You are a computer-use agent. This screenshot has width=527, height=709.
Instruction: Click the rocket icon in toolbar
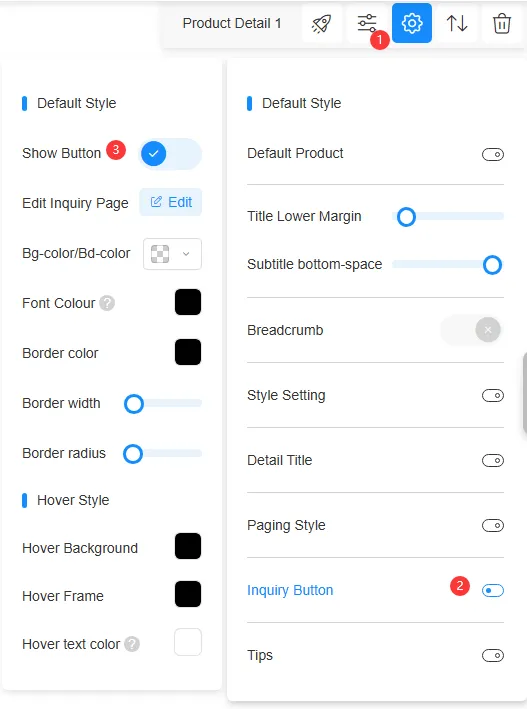[x=321, y=24]
